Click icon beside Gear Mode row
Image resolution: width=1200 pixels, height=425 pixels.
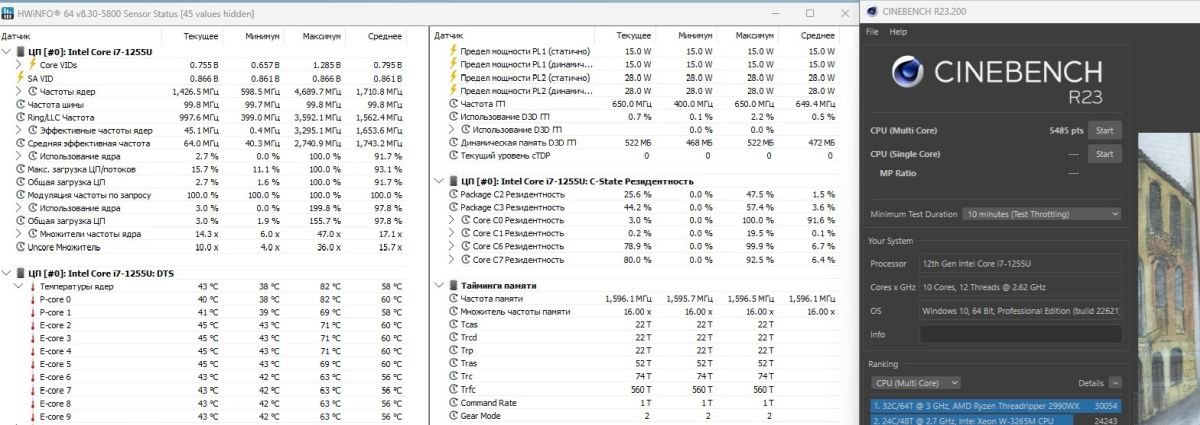[x=454, y=415]
